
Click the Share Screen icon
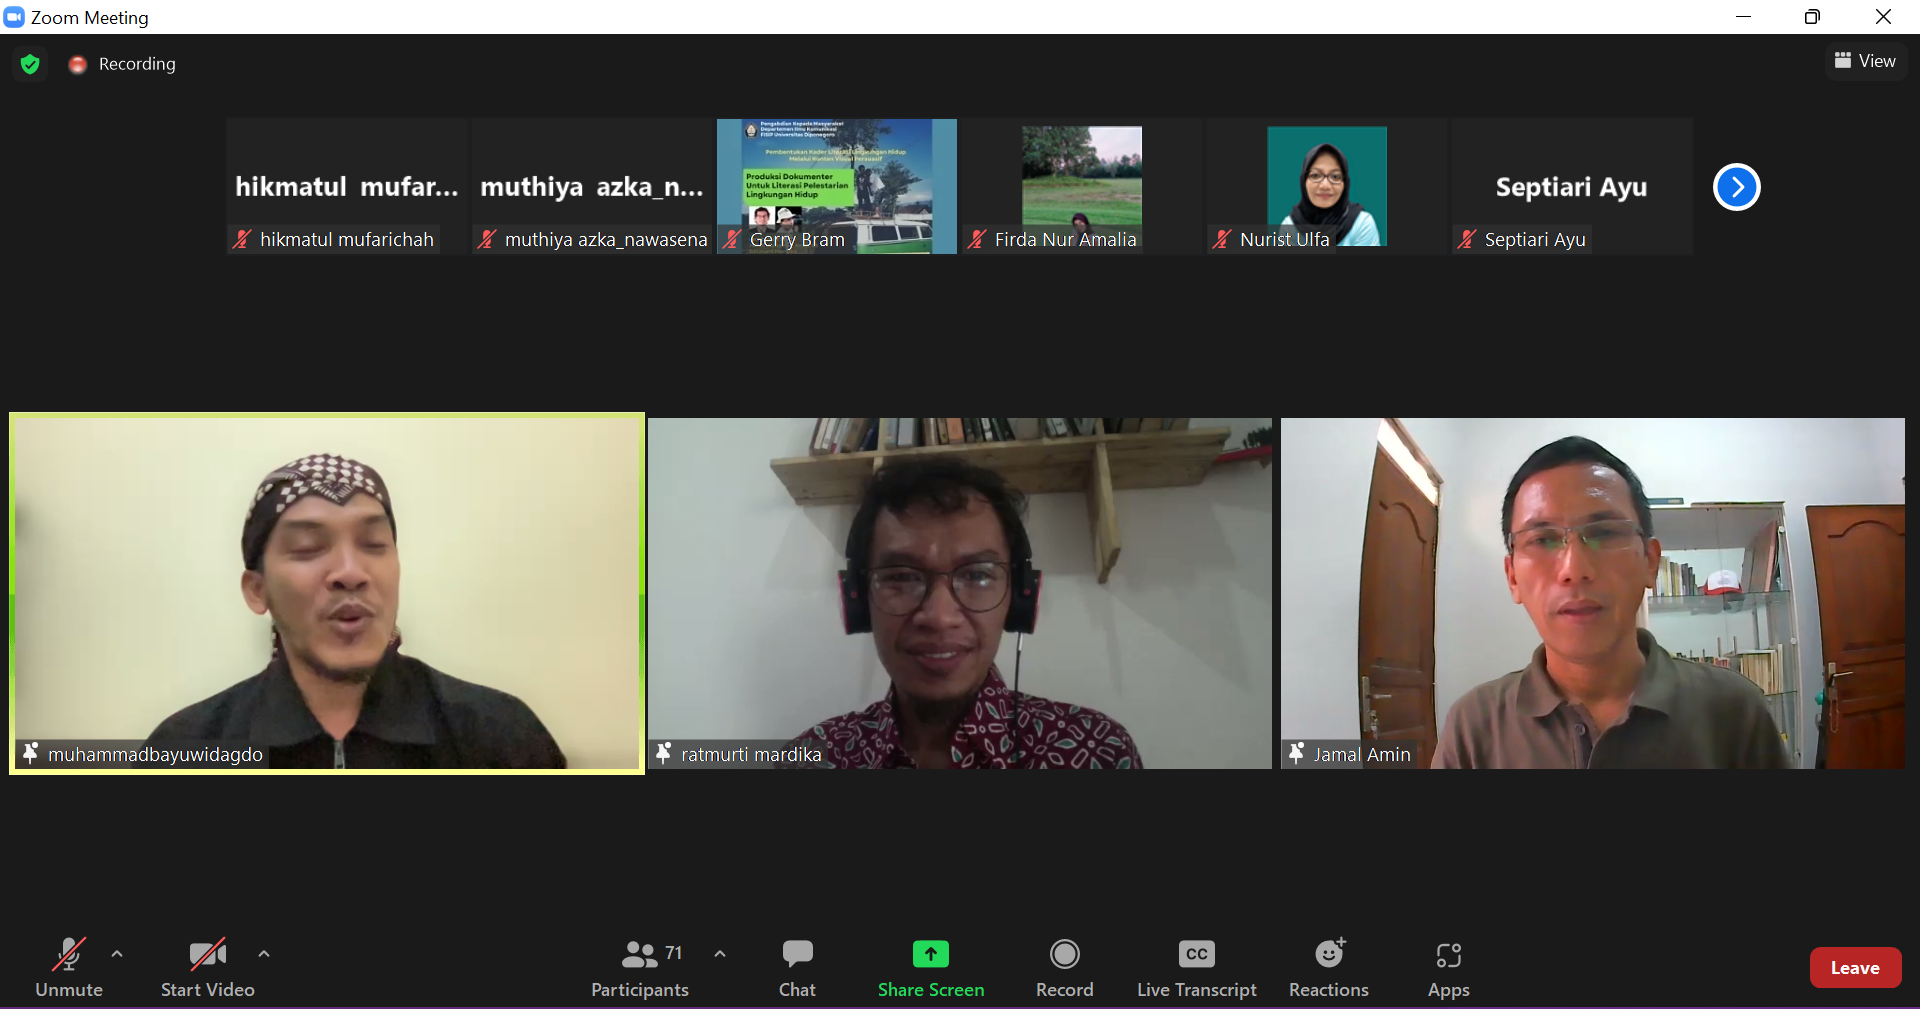click(930, 955)
